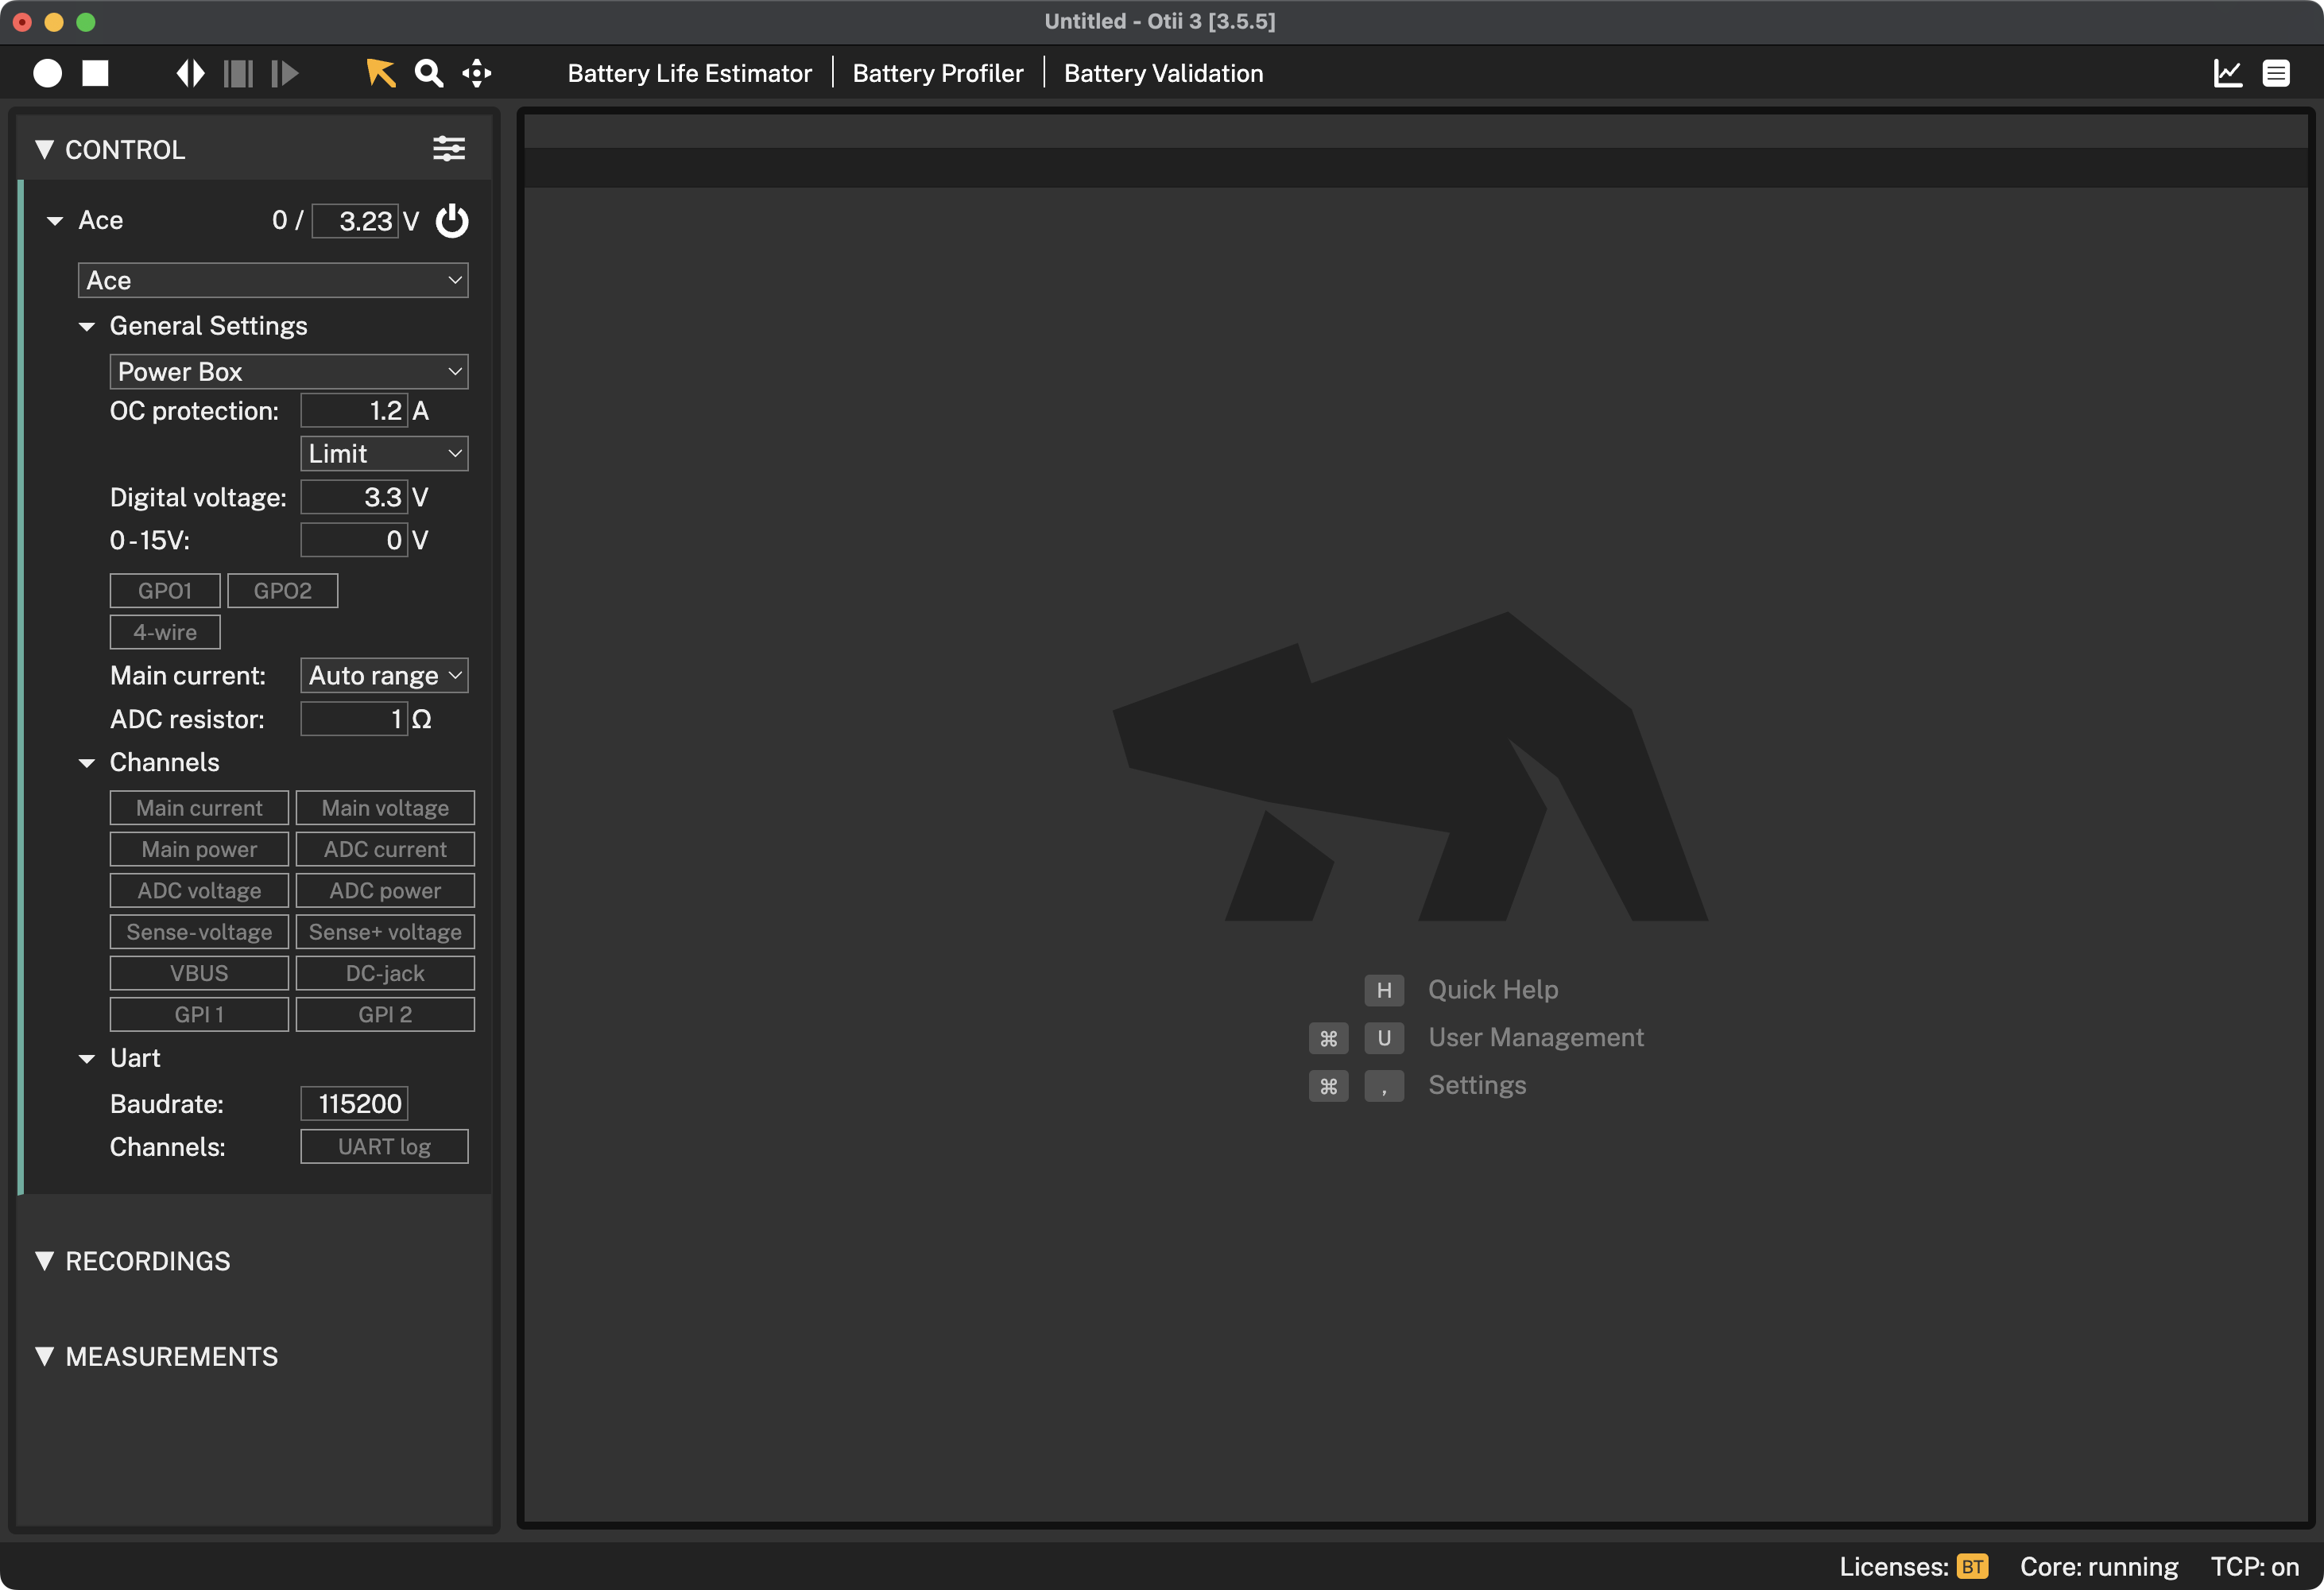The width and height of the screenshot is (2324, 1590).
Task: Collapse the Uart section
Action: pos(87,1058)
